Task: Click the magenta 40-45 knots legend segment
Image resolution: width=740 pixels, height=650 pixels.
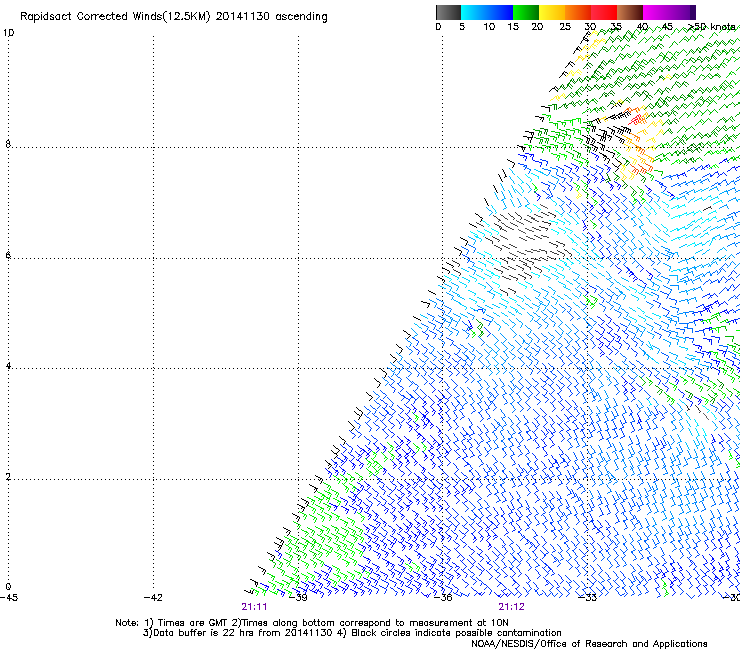Action: click(656, 12)
